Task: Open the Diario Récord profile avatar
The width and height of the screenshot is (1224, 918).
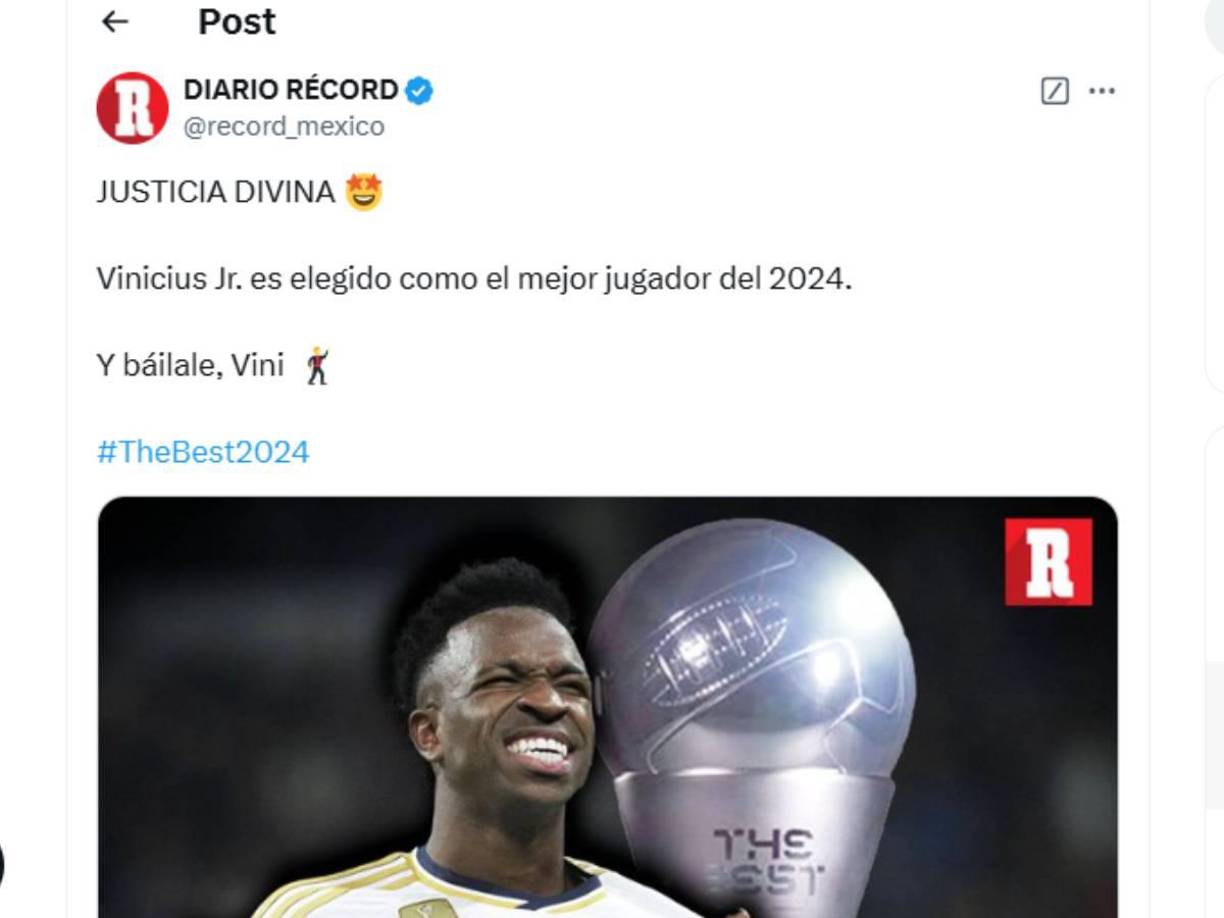Action: pos(132,107)
